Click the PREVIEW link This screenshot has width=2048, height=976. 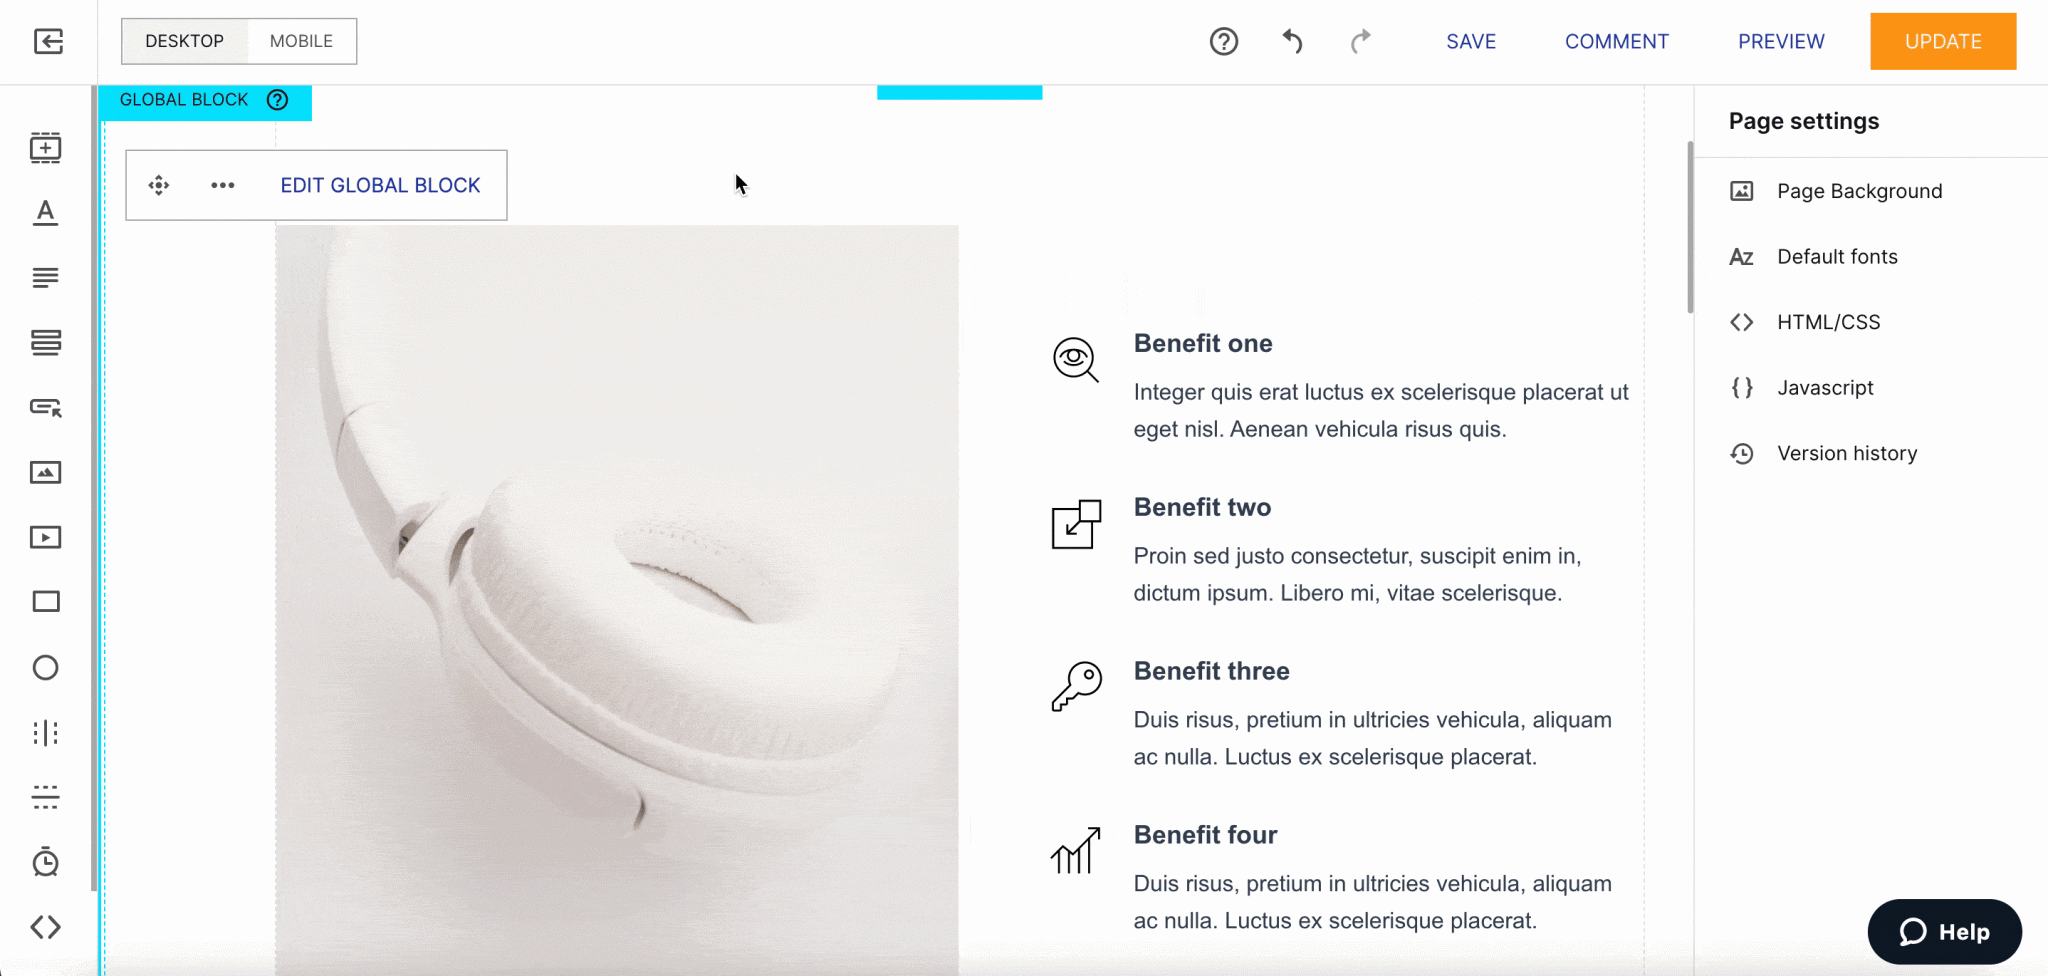click(x=1781, y=41)
